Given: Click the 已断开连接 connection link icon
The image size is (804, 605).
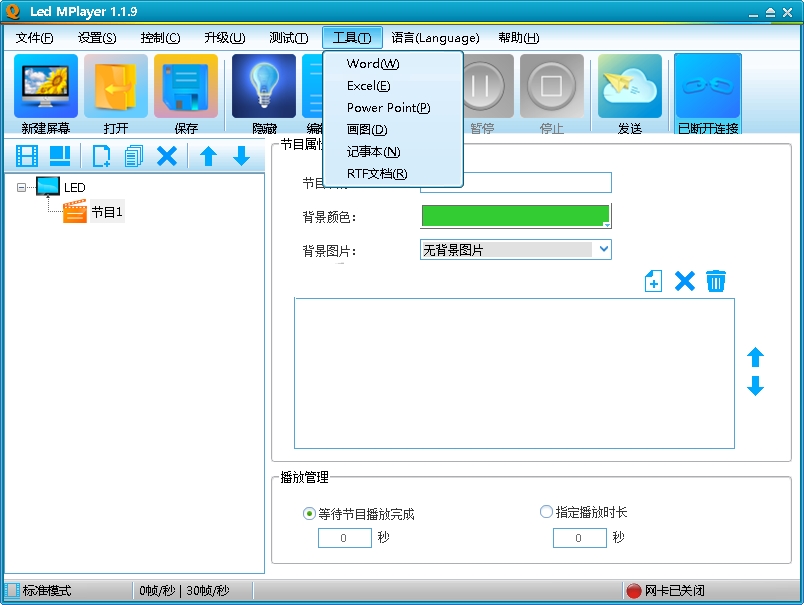Looking at the screenshot, I should [x=708, y=86].
